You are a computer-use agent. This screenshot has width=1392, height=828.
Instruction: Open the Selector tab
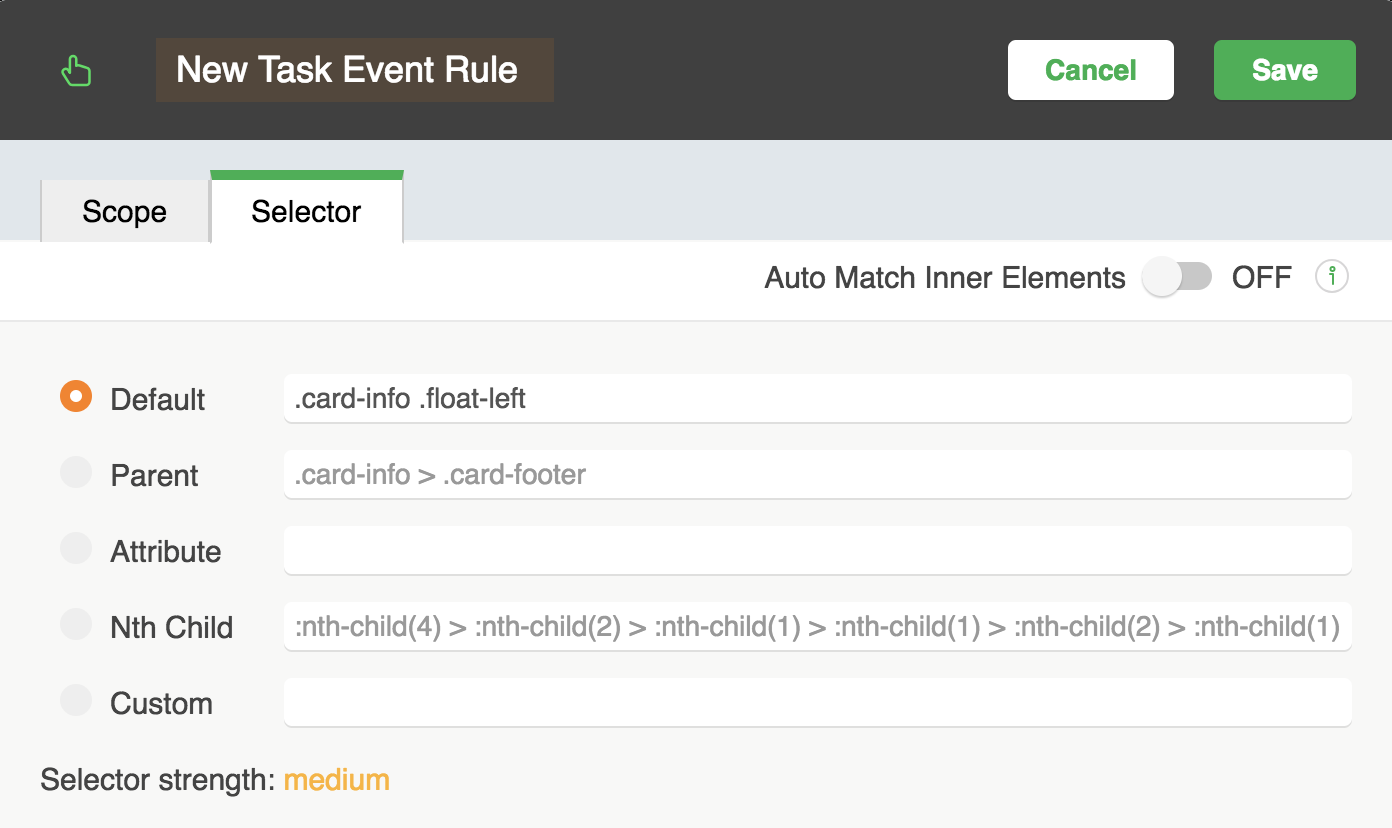(x=307, y=208)
